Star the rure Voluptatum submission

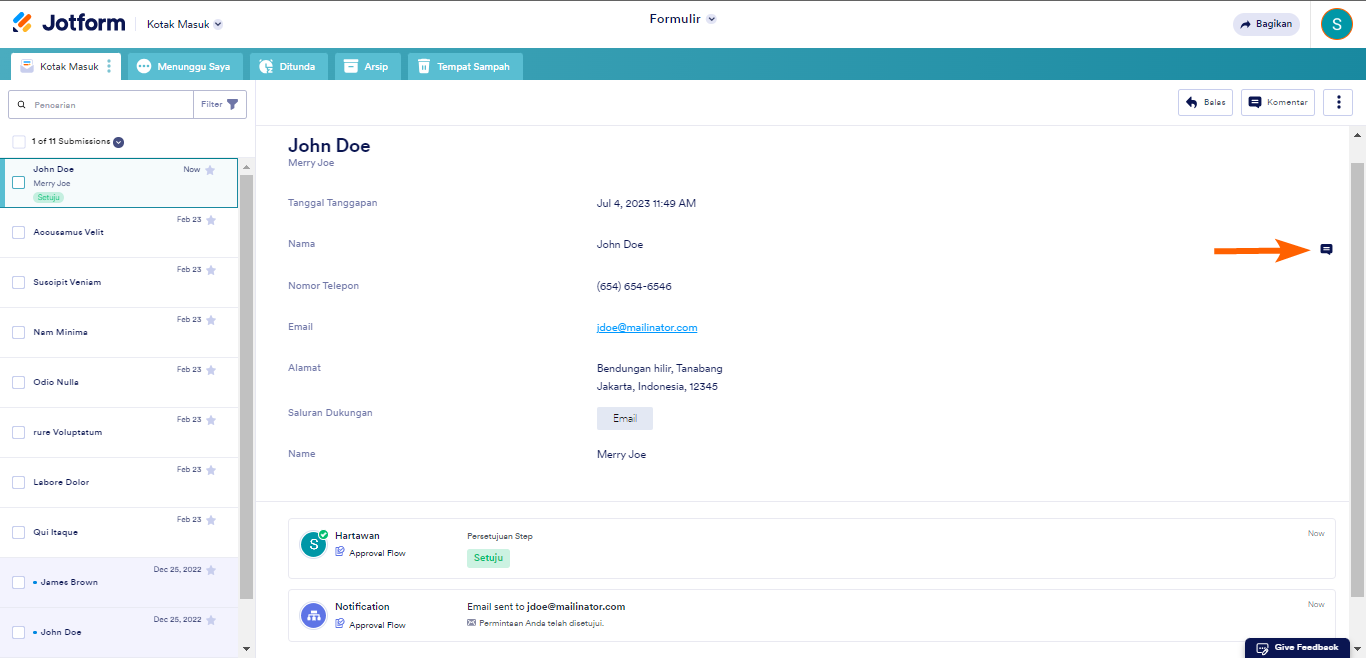[210, 420]
